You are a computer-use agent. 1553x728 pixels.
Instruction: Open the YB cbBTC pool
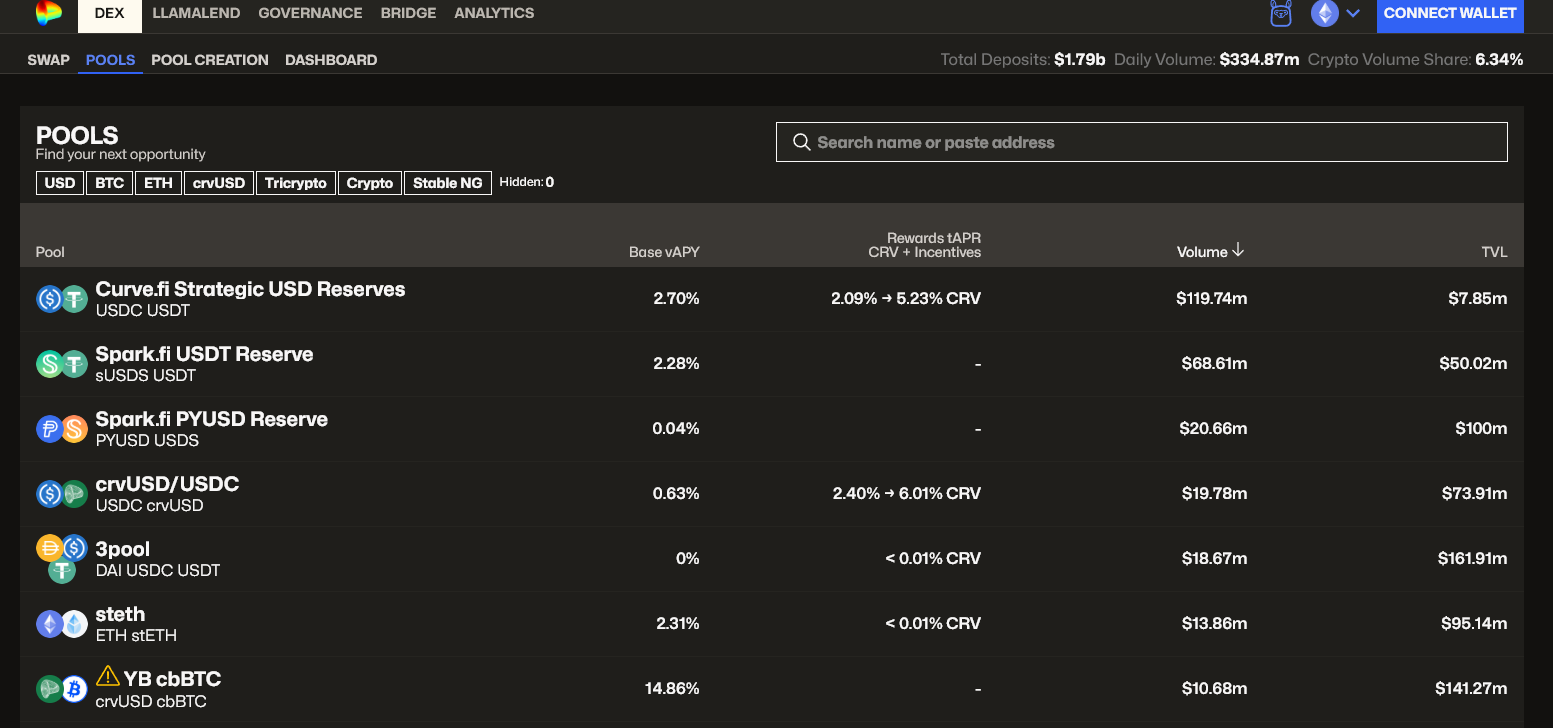pos(771,689)
